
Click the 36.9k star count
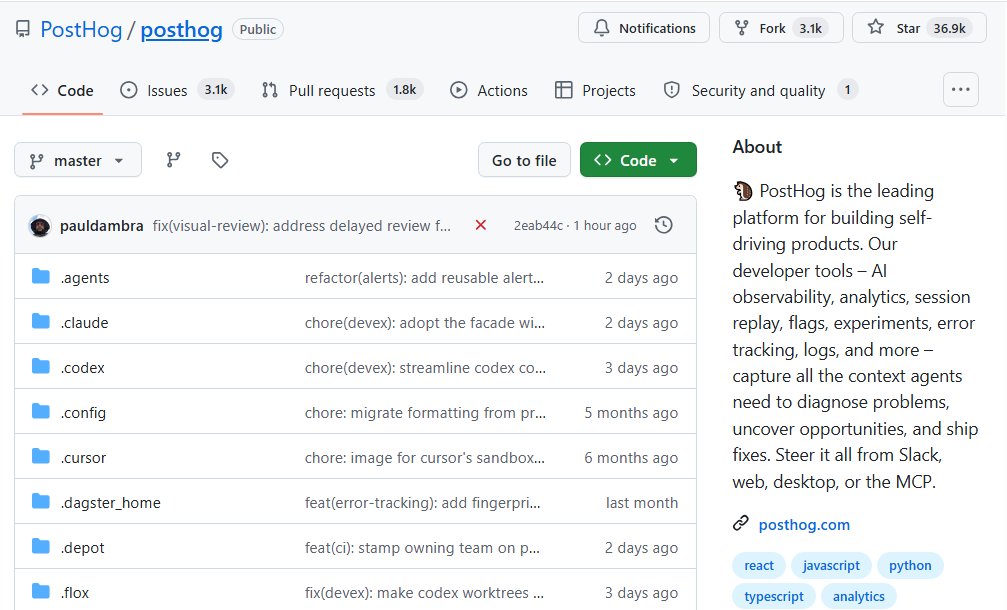(x=949, y=28)
